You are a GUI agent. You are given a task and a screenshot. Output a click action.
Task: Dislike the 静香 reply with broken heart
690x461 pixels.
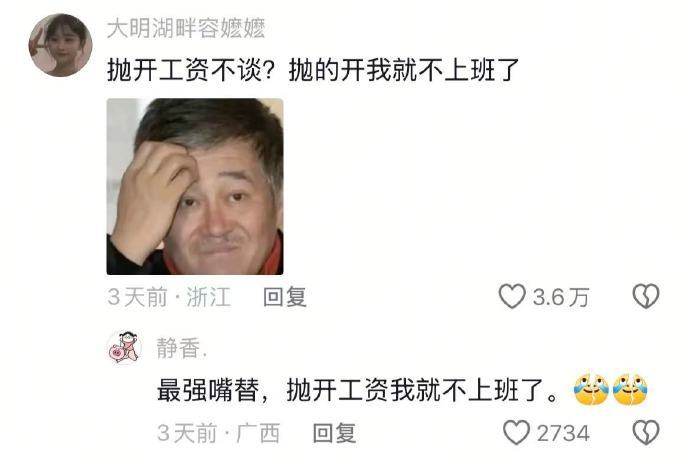point(646,432)
